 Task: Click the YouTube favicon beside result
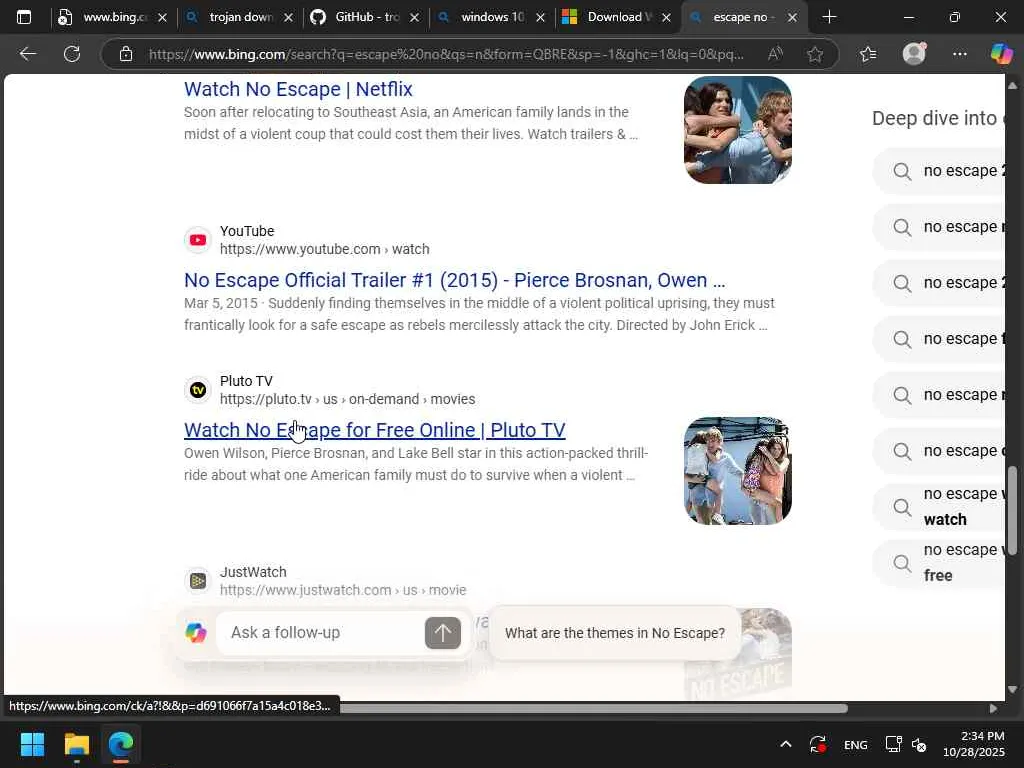pos(197,240)
